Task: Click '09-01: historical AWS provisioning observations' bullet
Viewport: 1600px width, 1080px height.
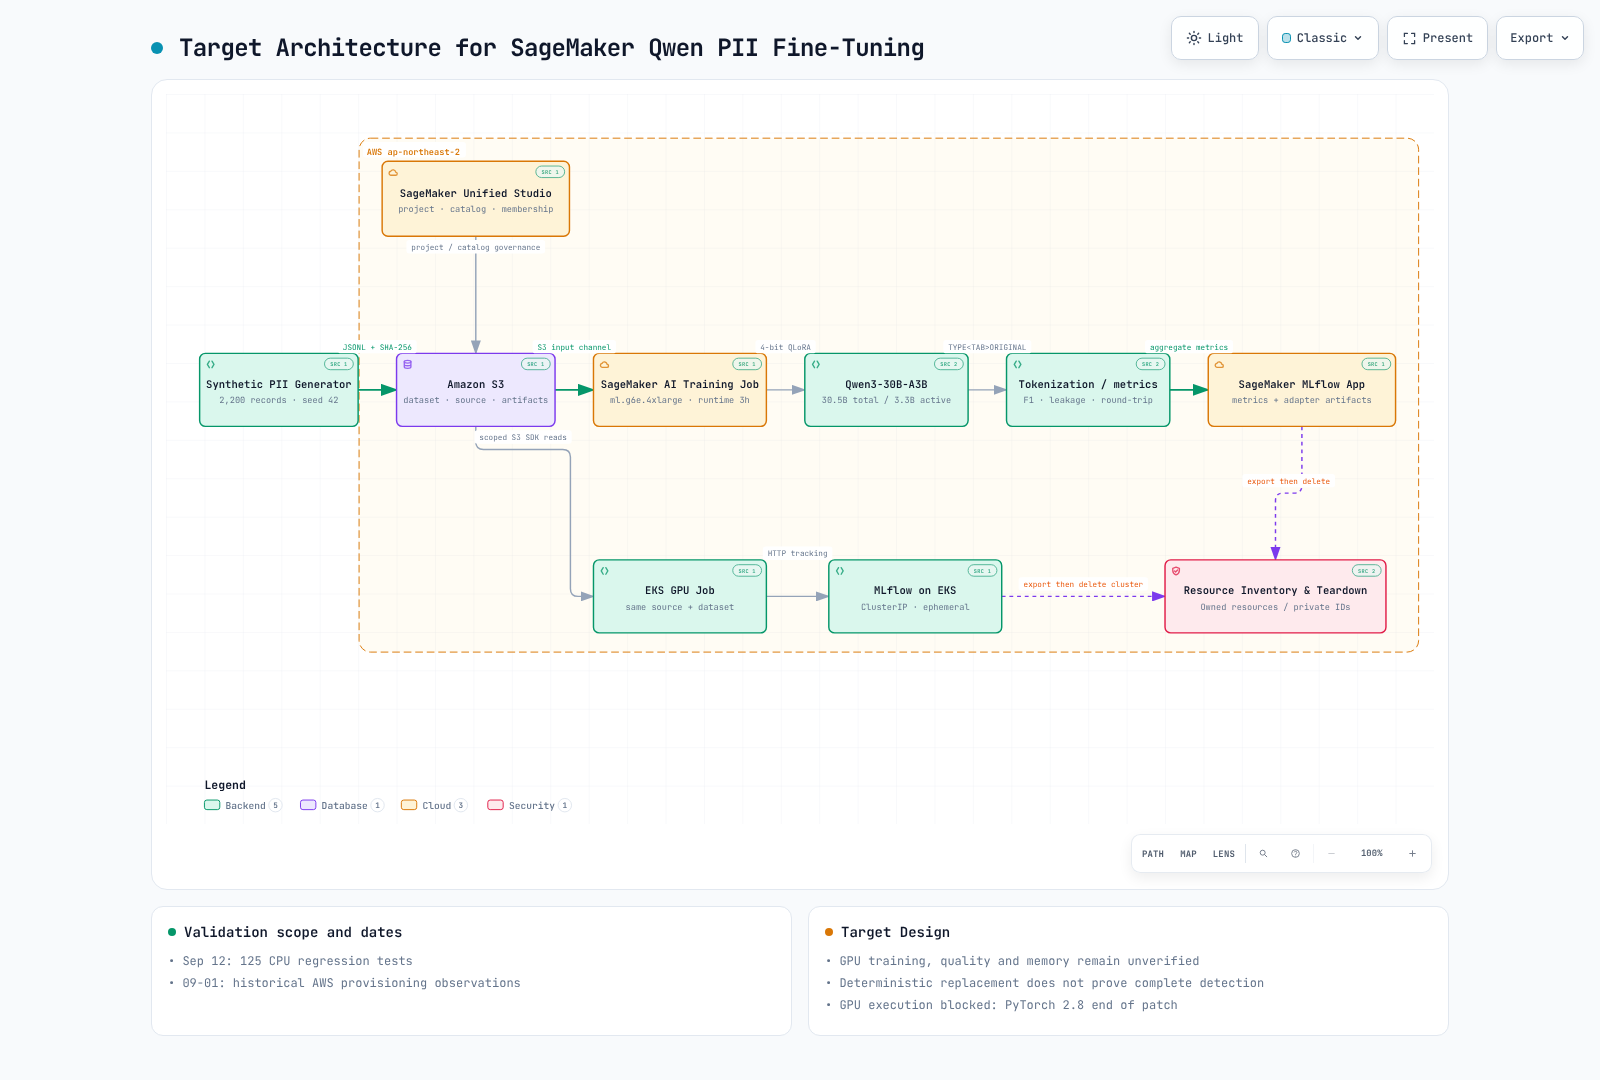Action: pyautogui.click(x=351, y=983)
